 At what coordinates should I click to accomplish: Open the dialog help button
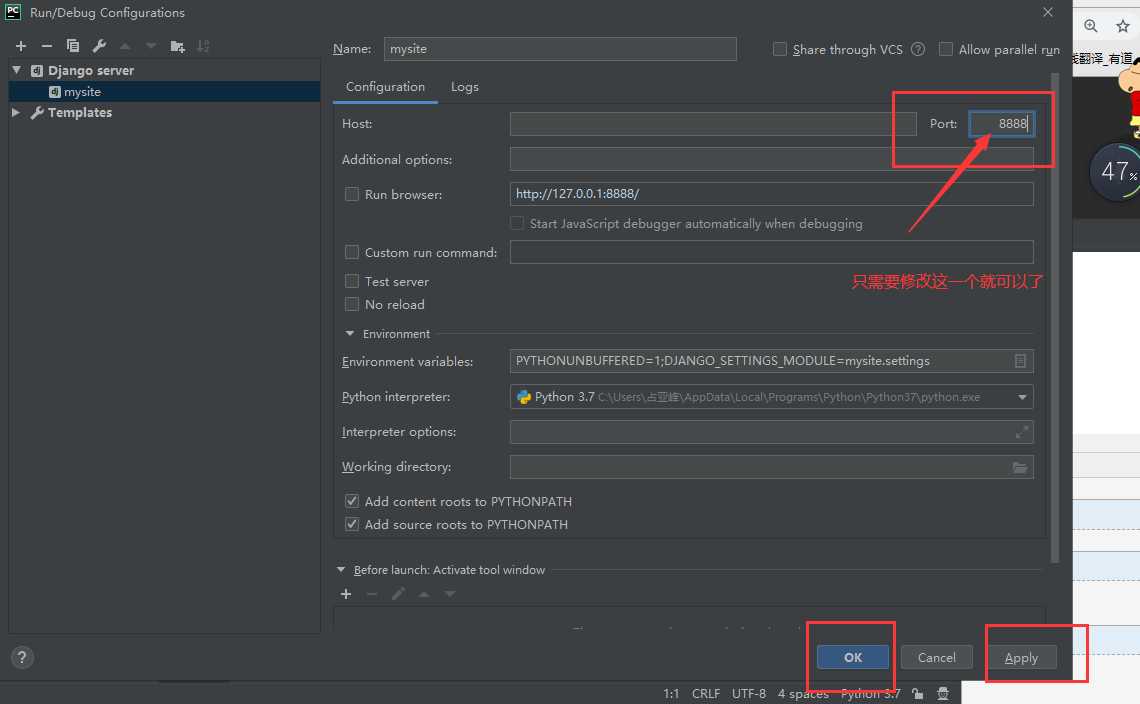tap(22, 657)
